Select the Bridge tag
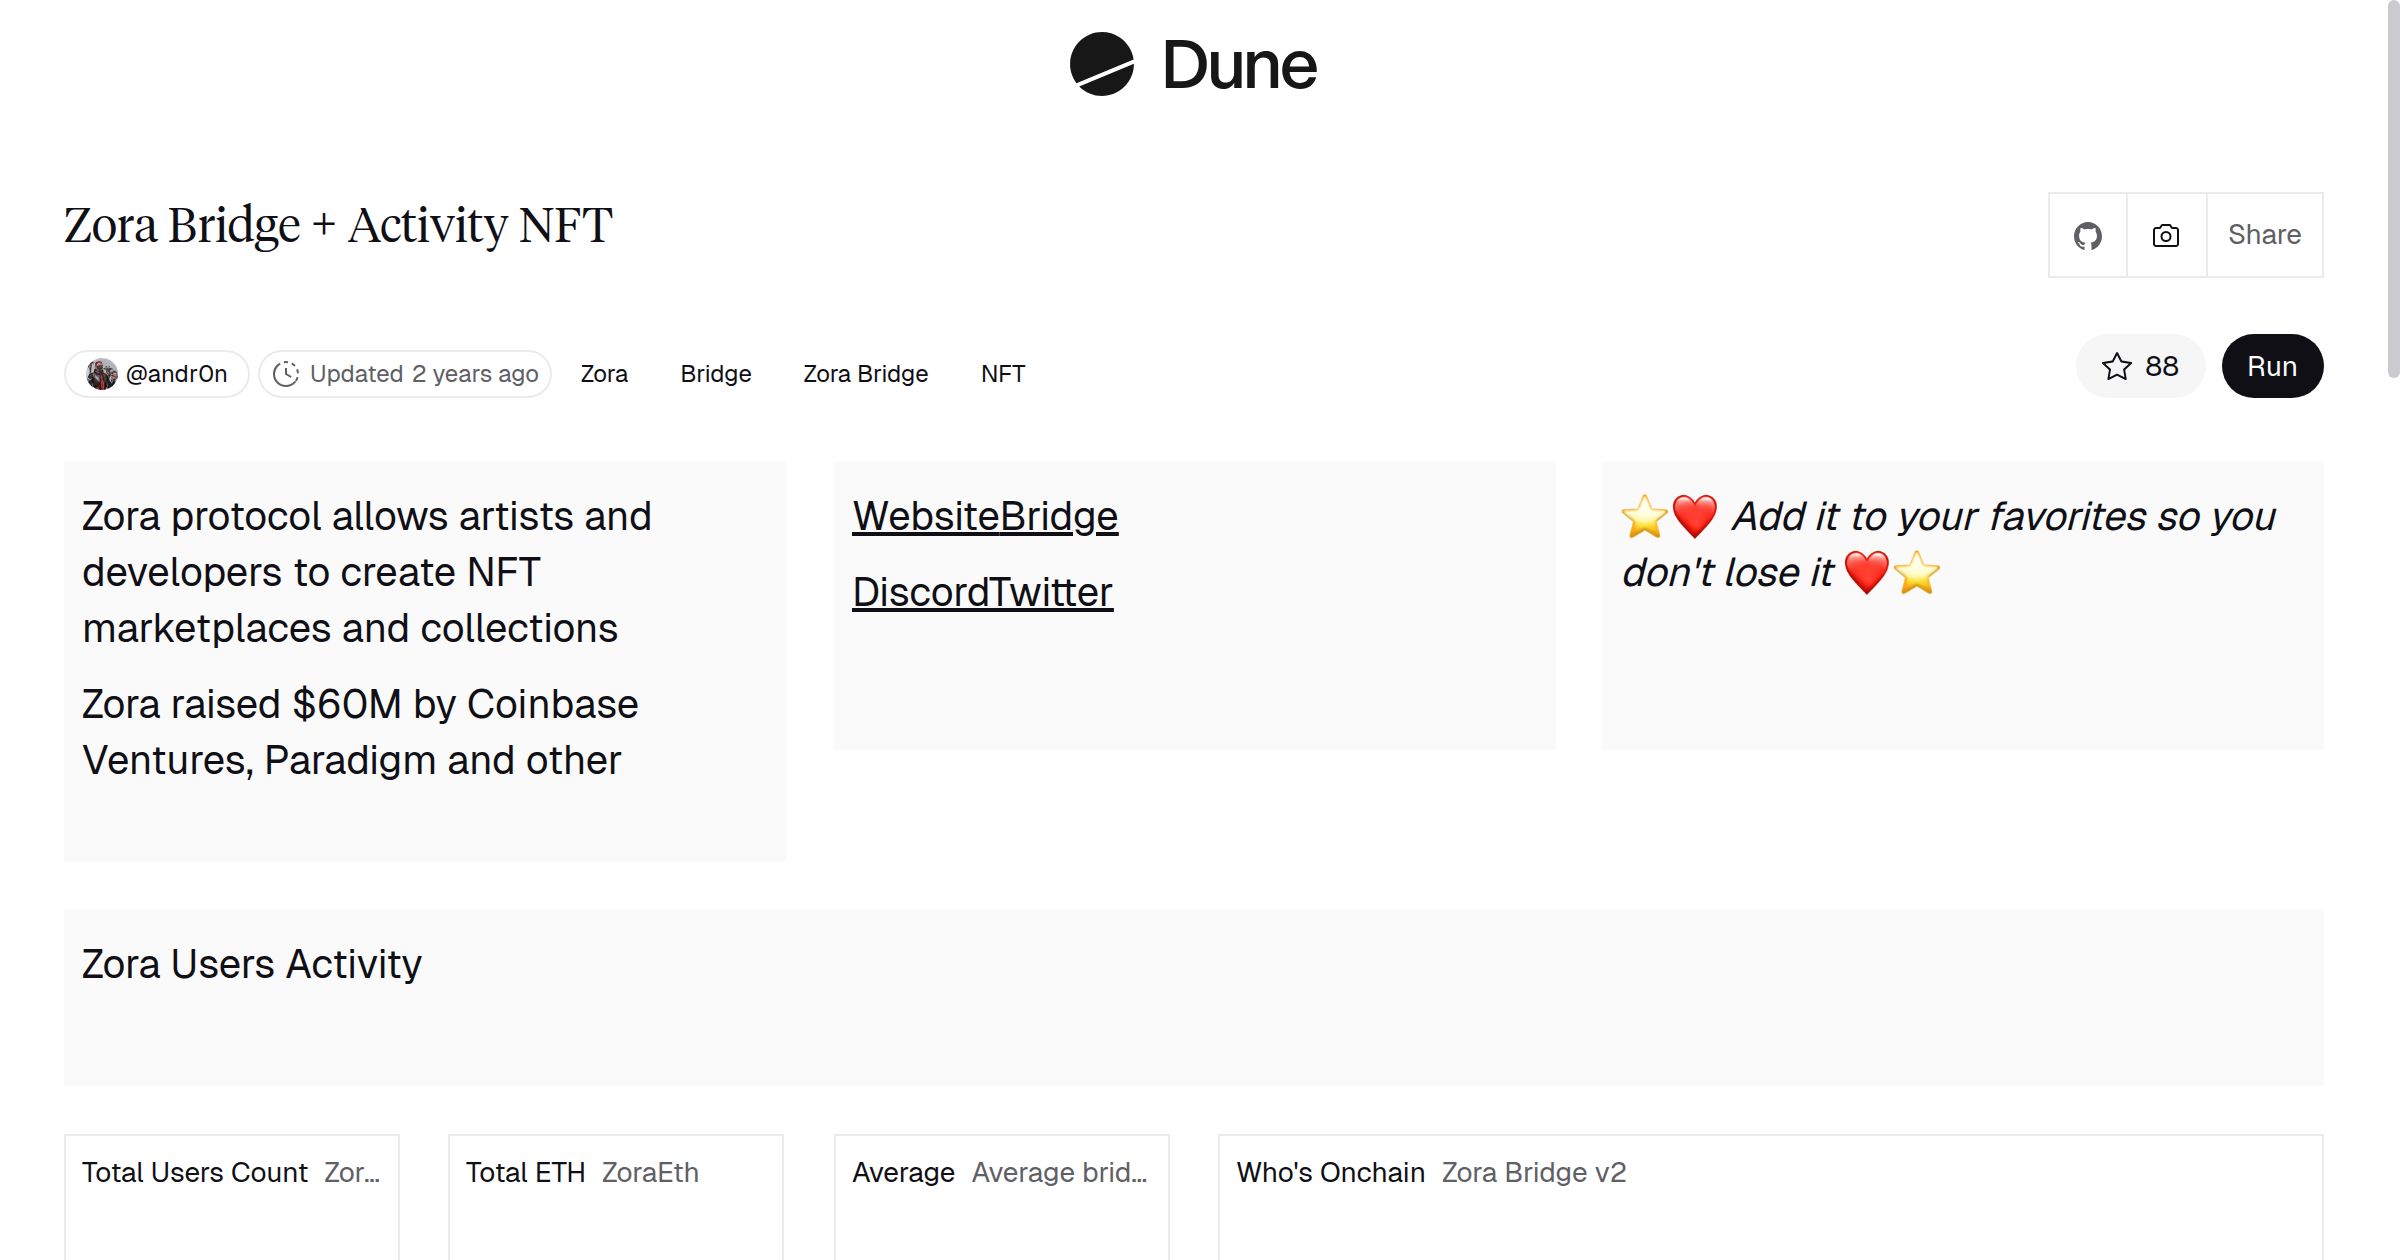 [715, 374]
